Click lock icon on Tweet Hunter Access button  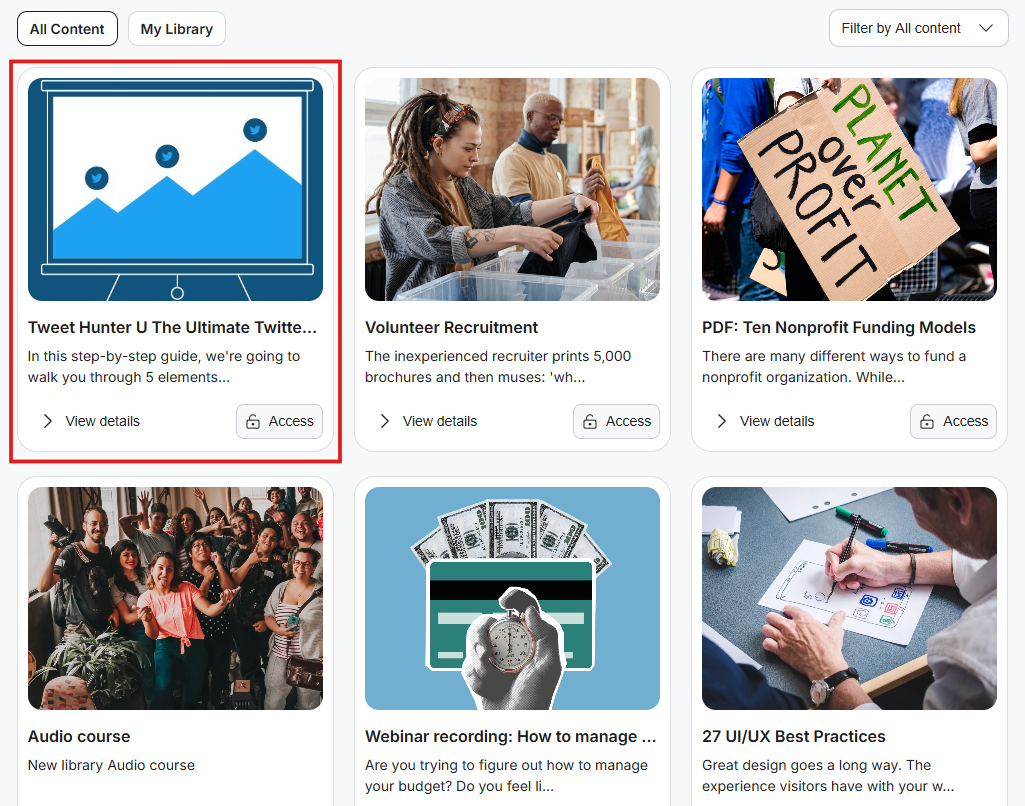(253, 422)
